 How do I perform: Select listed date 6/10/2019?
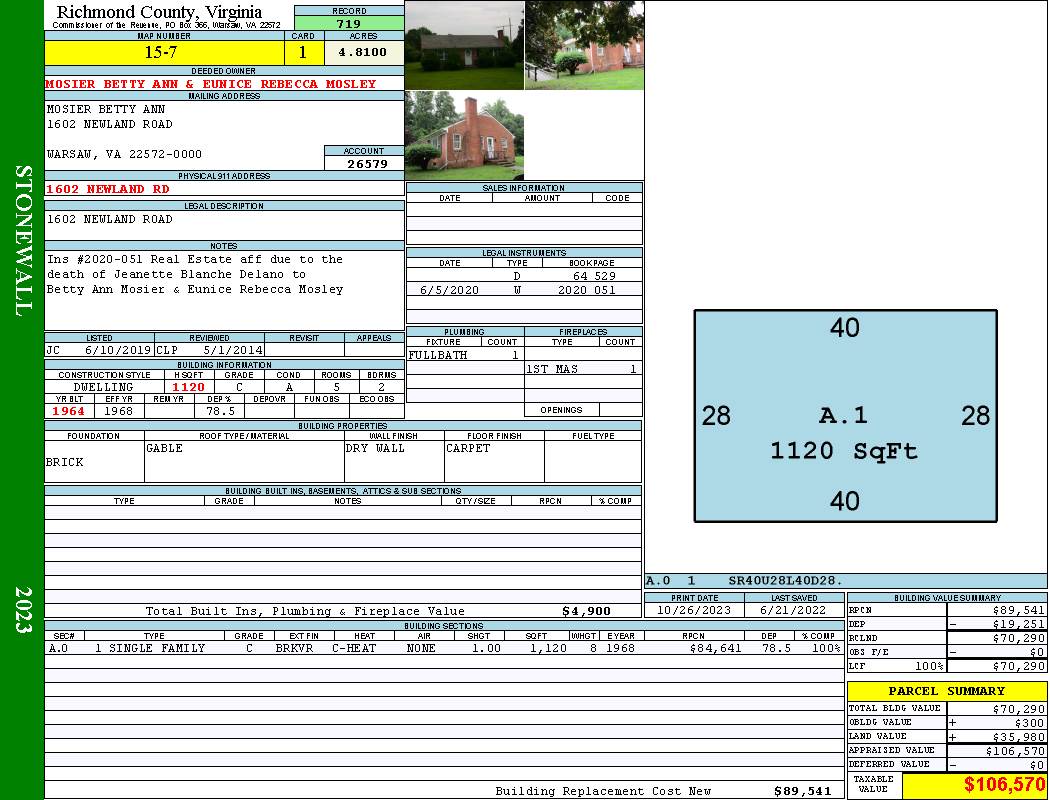point(118,349)
